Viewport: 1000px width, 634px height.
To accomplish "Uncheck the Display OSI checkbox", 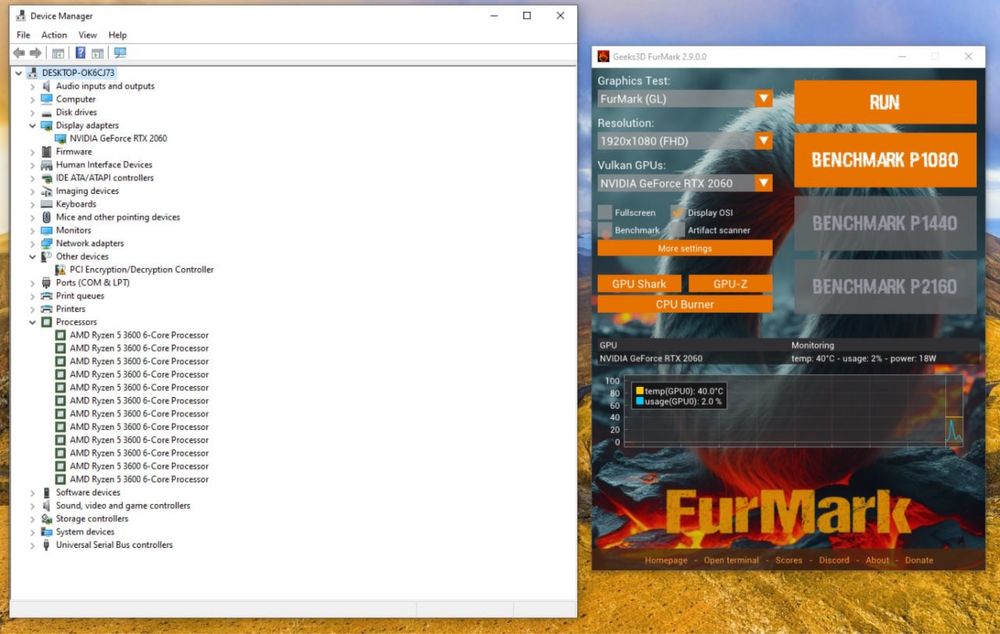I will 677,212.
